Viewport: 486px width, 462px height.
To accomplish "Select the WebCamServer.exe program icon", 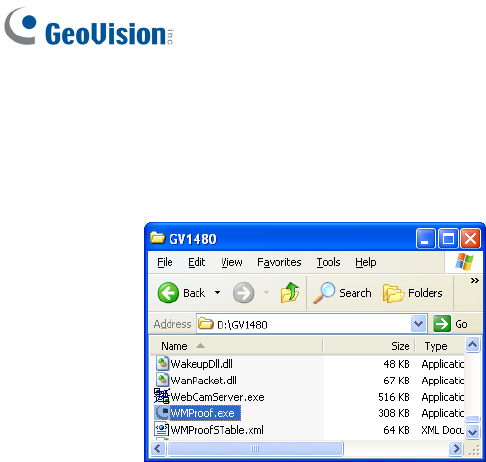I will pyautogui.click(x=162, y=396).
